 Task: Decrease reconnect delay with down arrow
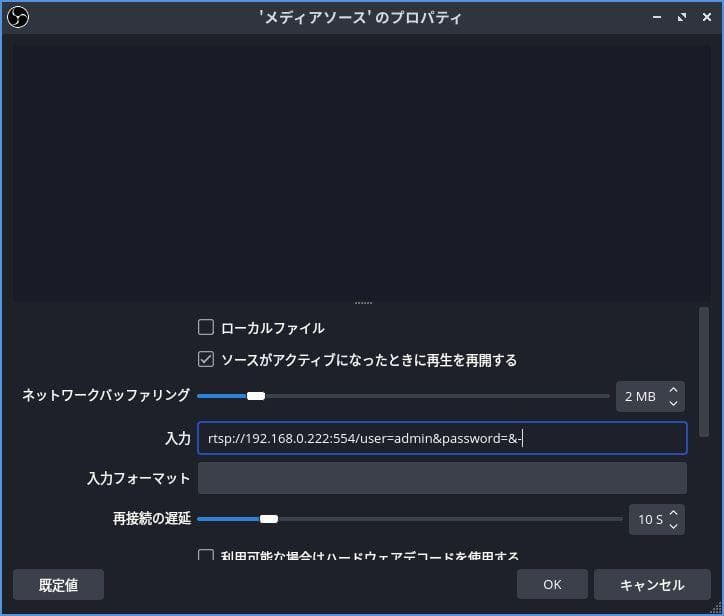click(673, 526)
